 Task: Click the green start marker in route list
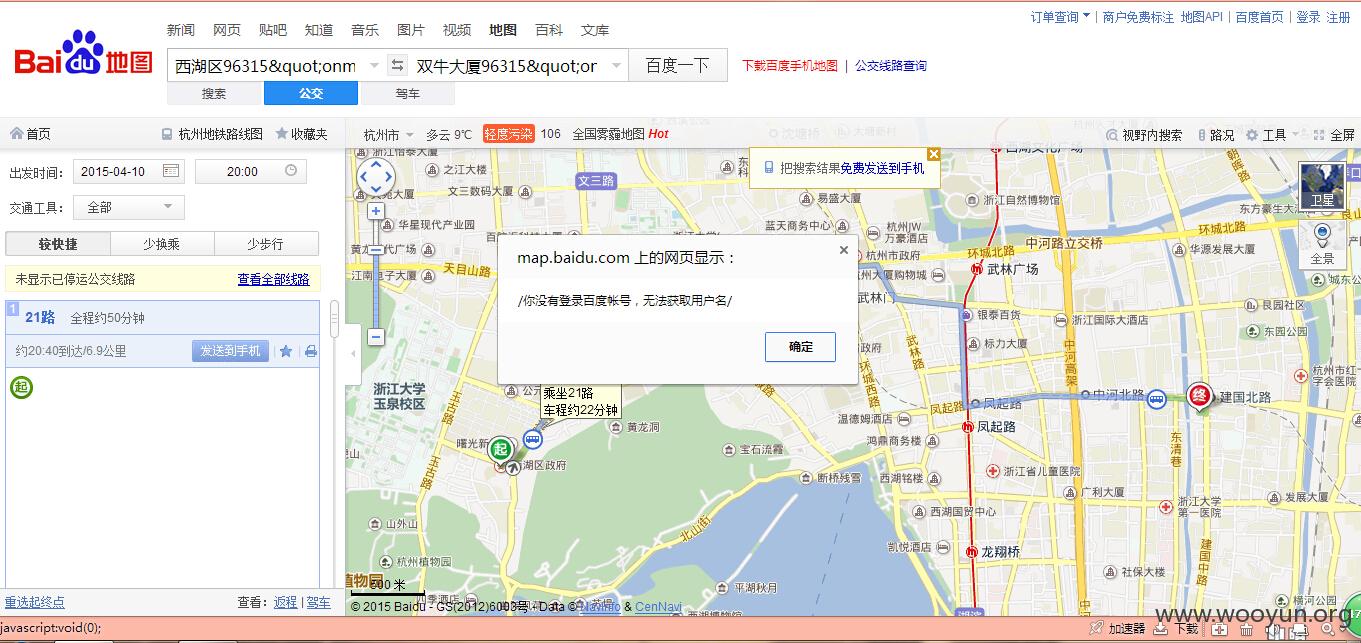[21, 386]
